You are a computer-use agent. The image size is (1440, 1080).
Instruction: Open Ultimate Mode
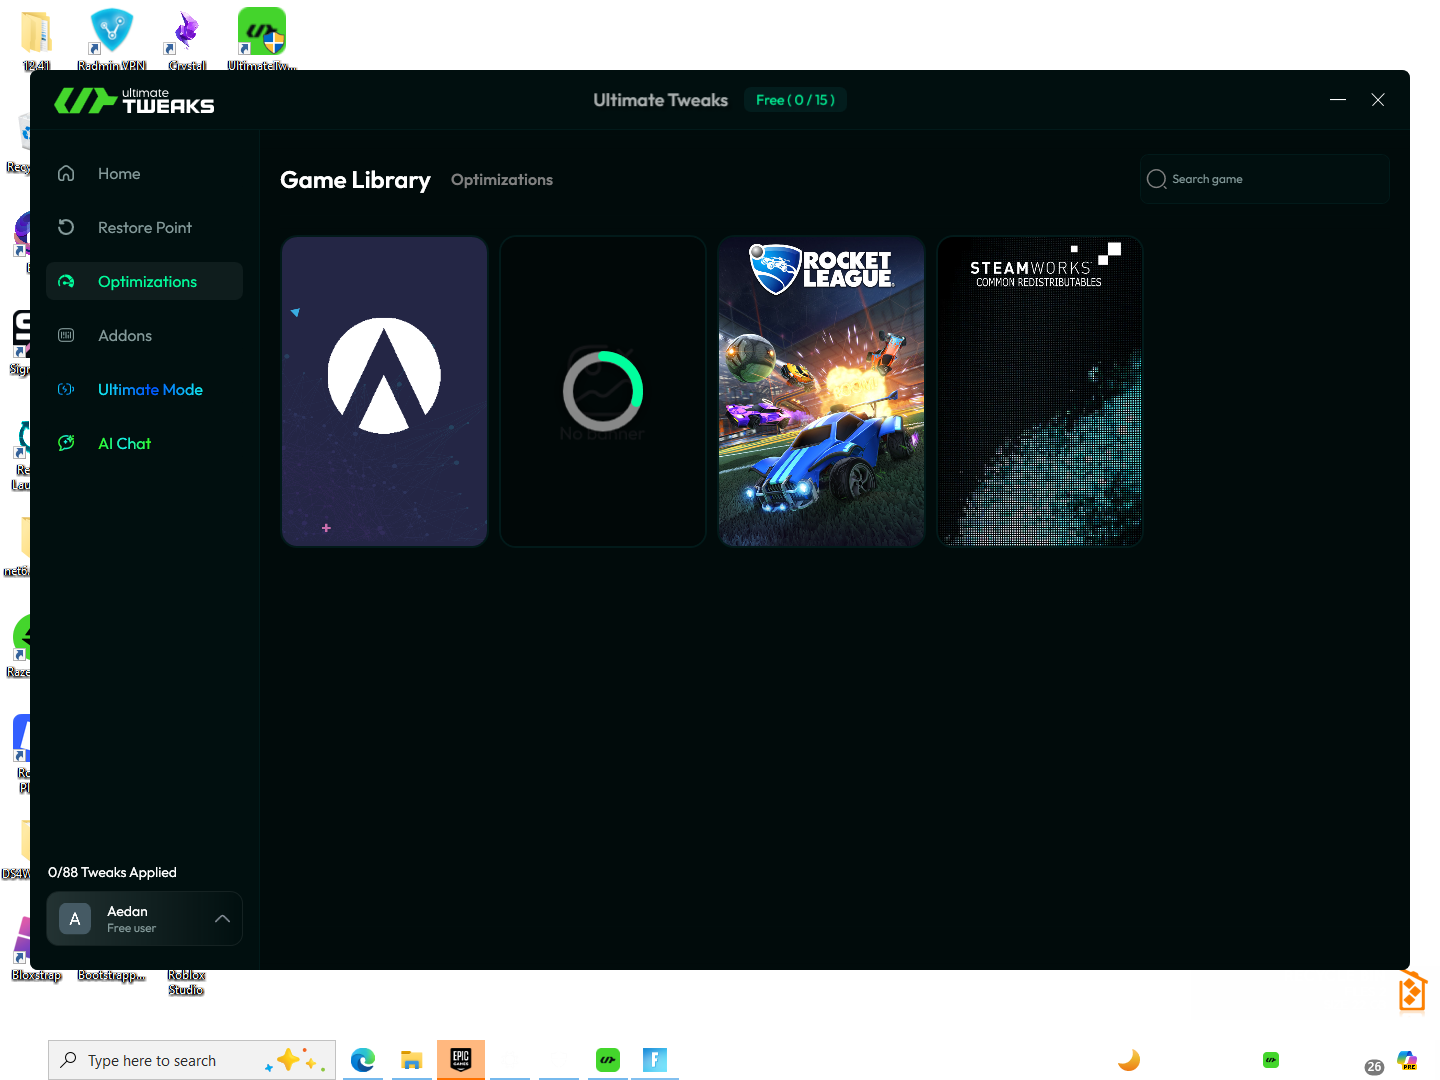[144, 389]
